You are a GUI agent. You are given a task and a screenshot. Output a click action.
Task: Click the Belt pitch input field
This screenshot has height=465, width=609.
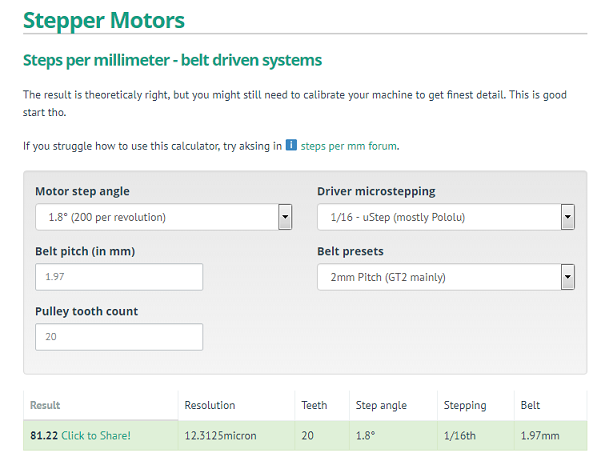click(119, 277)
